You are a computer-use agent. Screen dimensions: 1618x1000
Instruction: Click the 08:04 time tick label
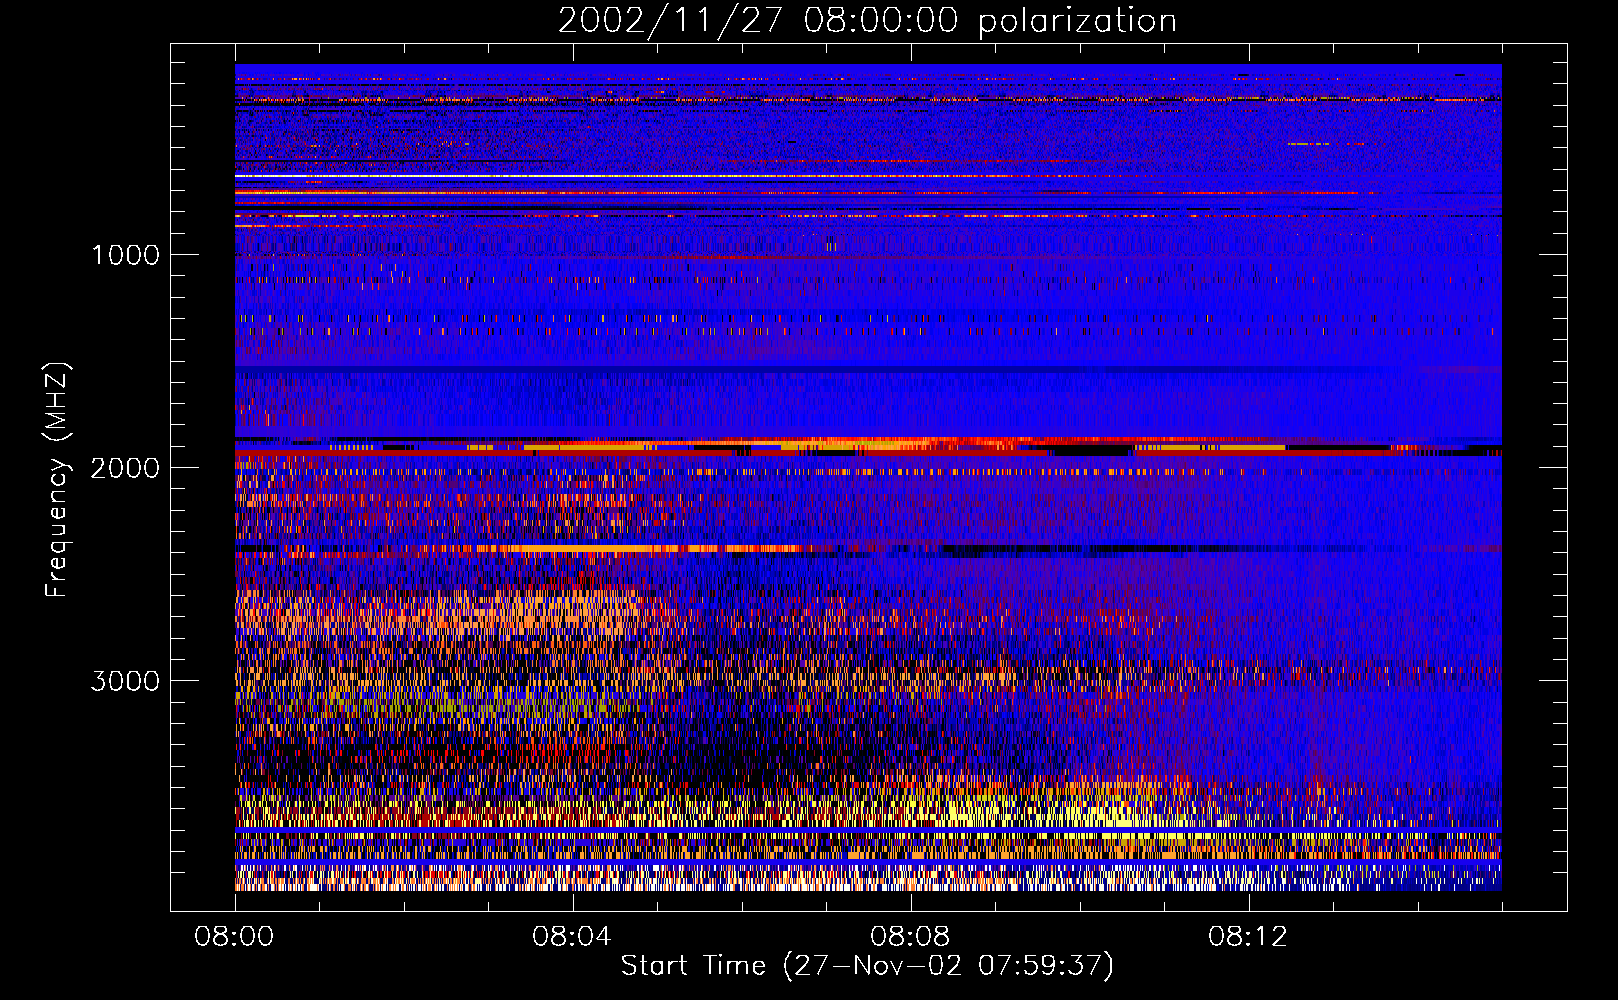tap(572, 937)
